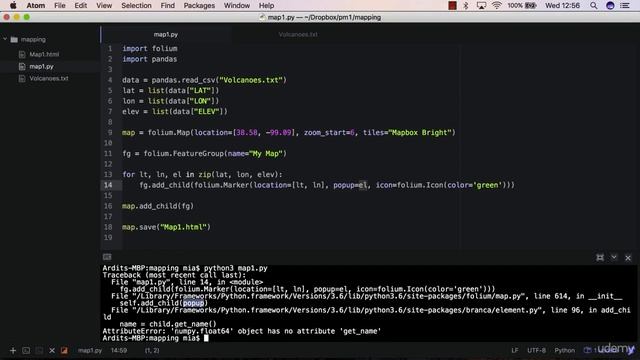Click line number 14 in the gutter
This screenshot has width=640, height=360.
point(108,185)
